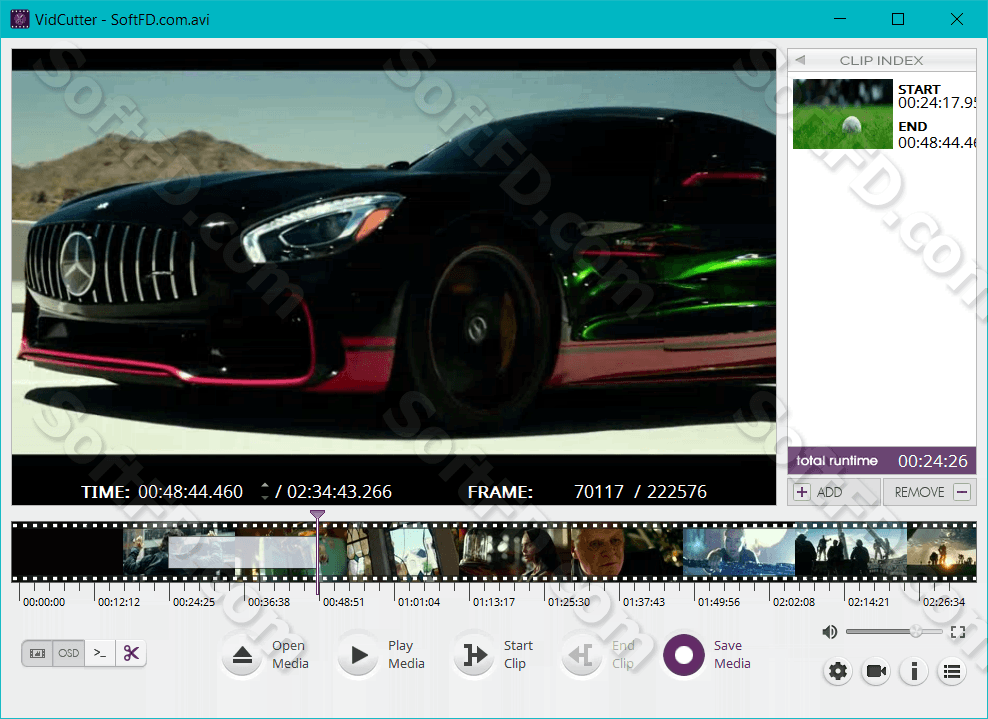Click the timeline playhead marker
Image resolution: width=988 pixels, height=719 pixels.
318,515
